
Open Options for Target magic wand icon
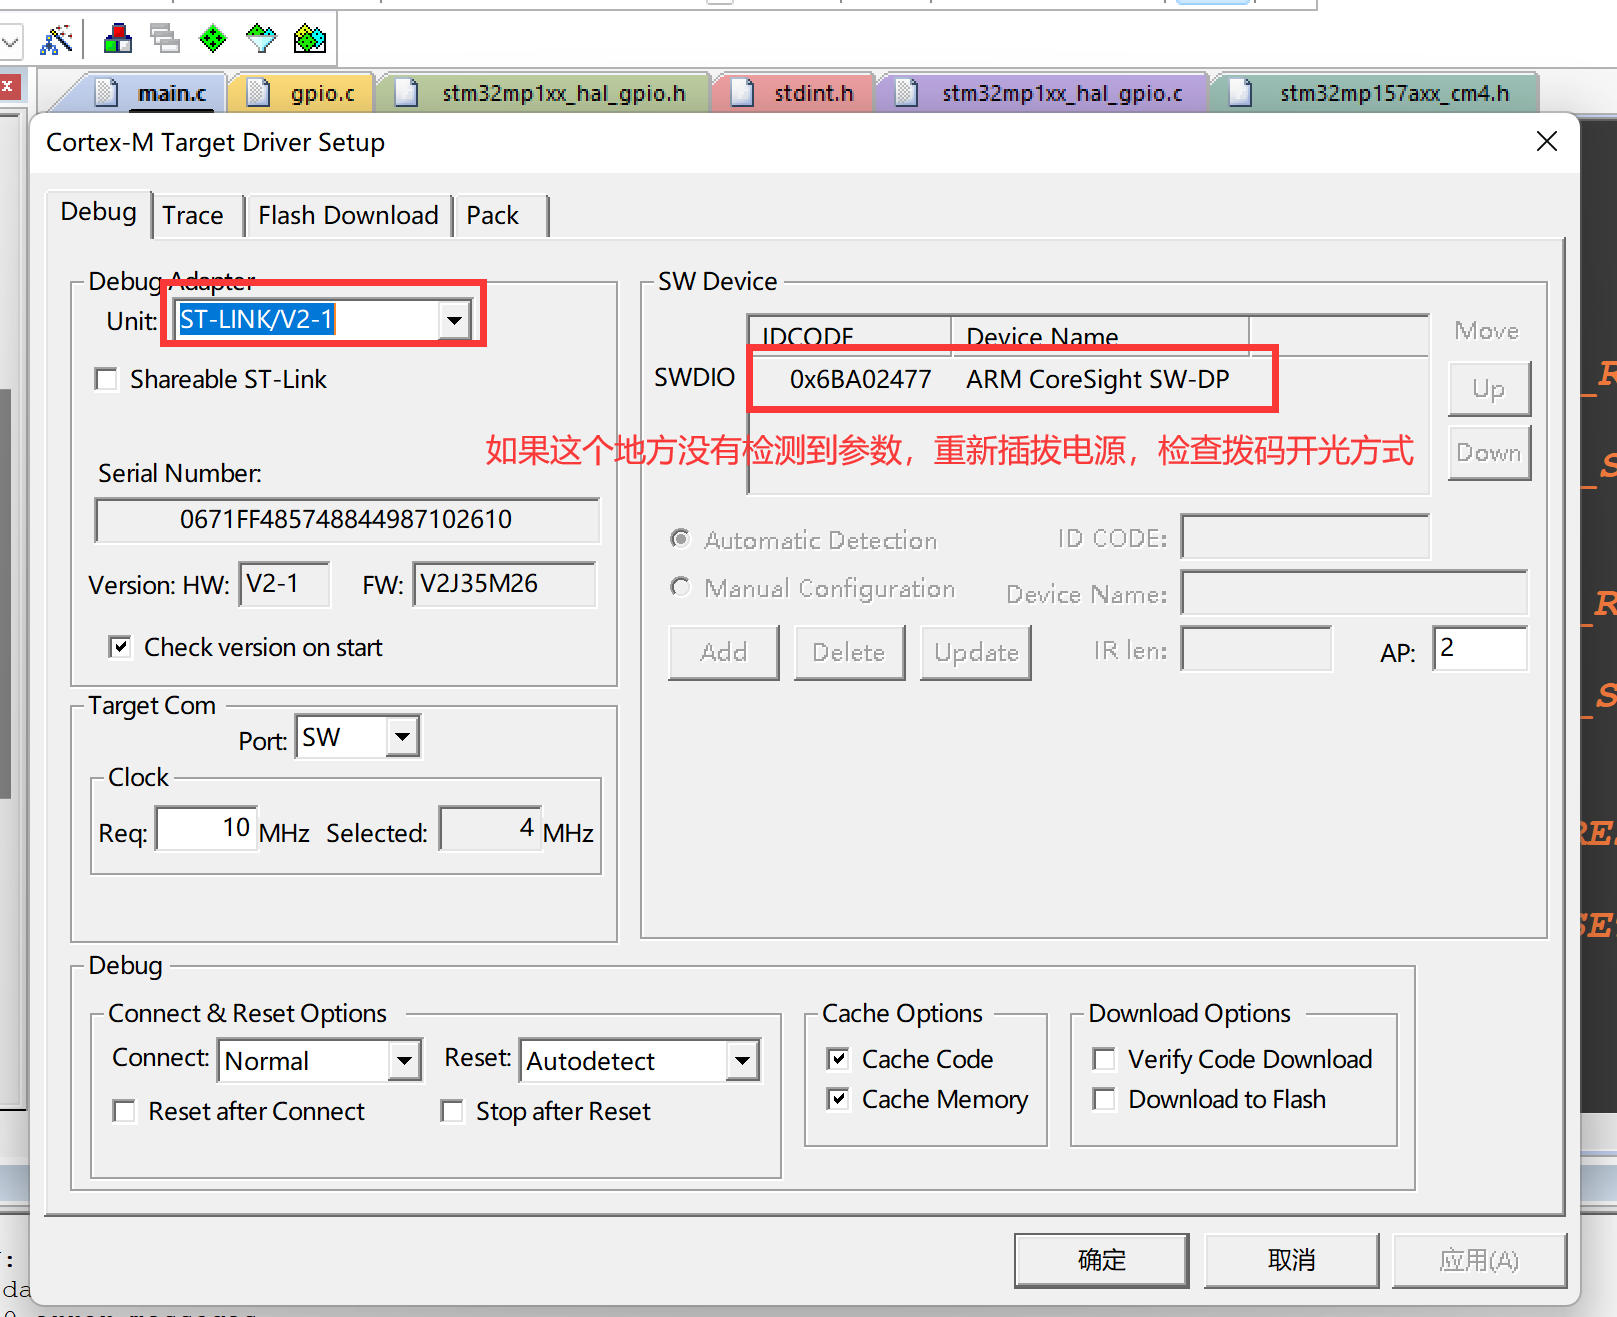(56, 40)
